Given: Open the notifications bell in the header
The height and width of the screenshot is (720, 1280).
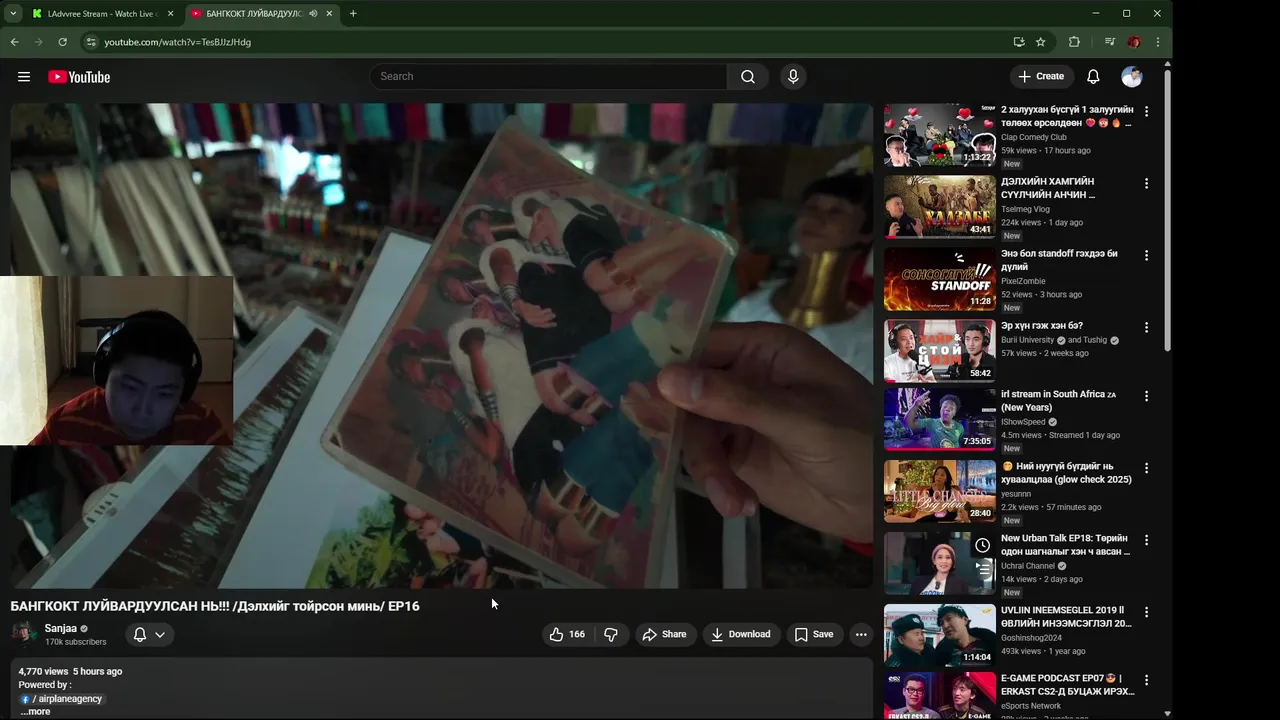Looking at the screenshot, I should [1093, 77].
